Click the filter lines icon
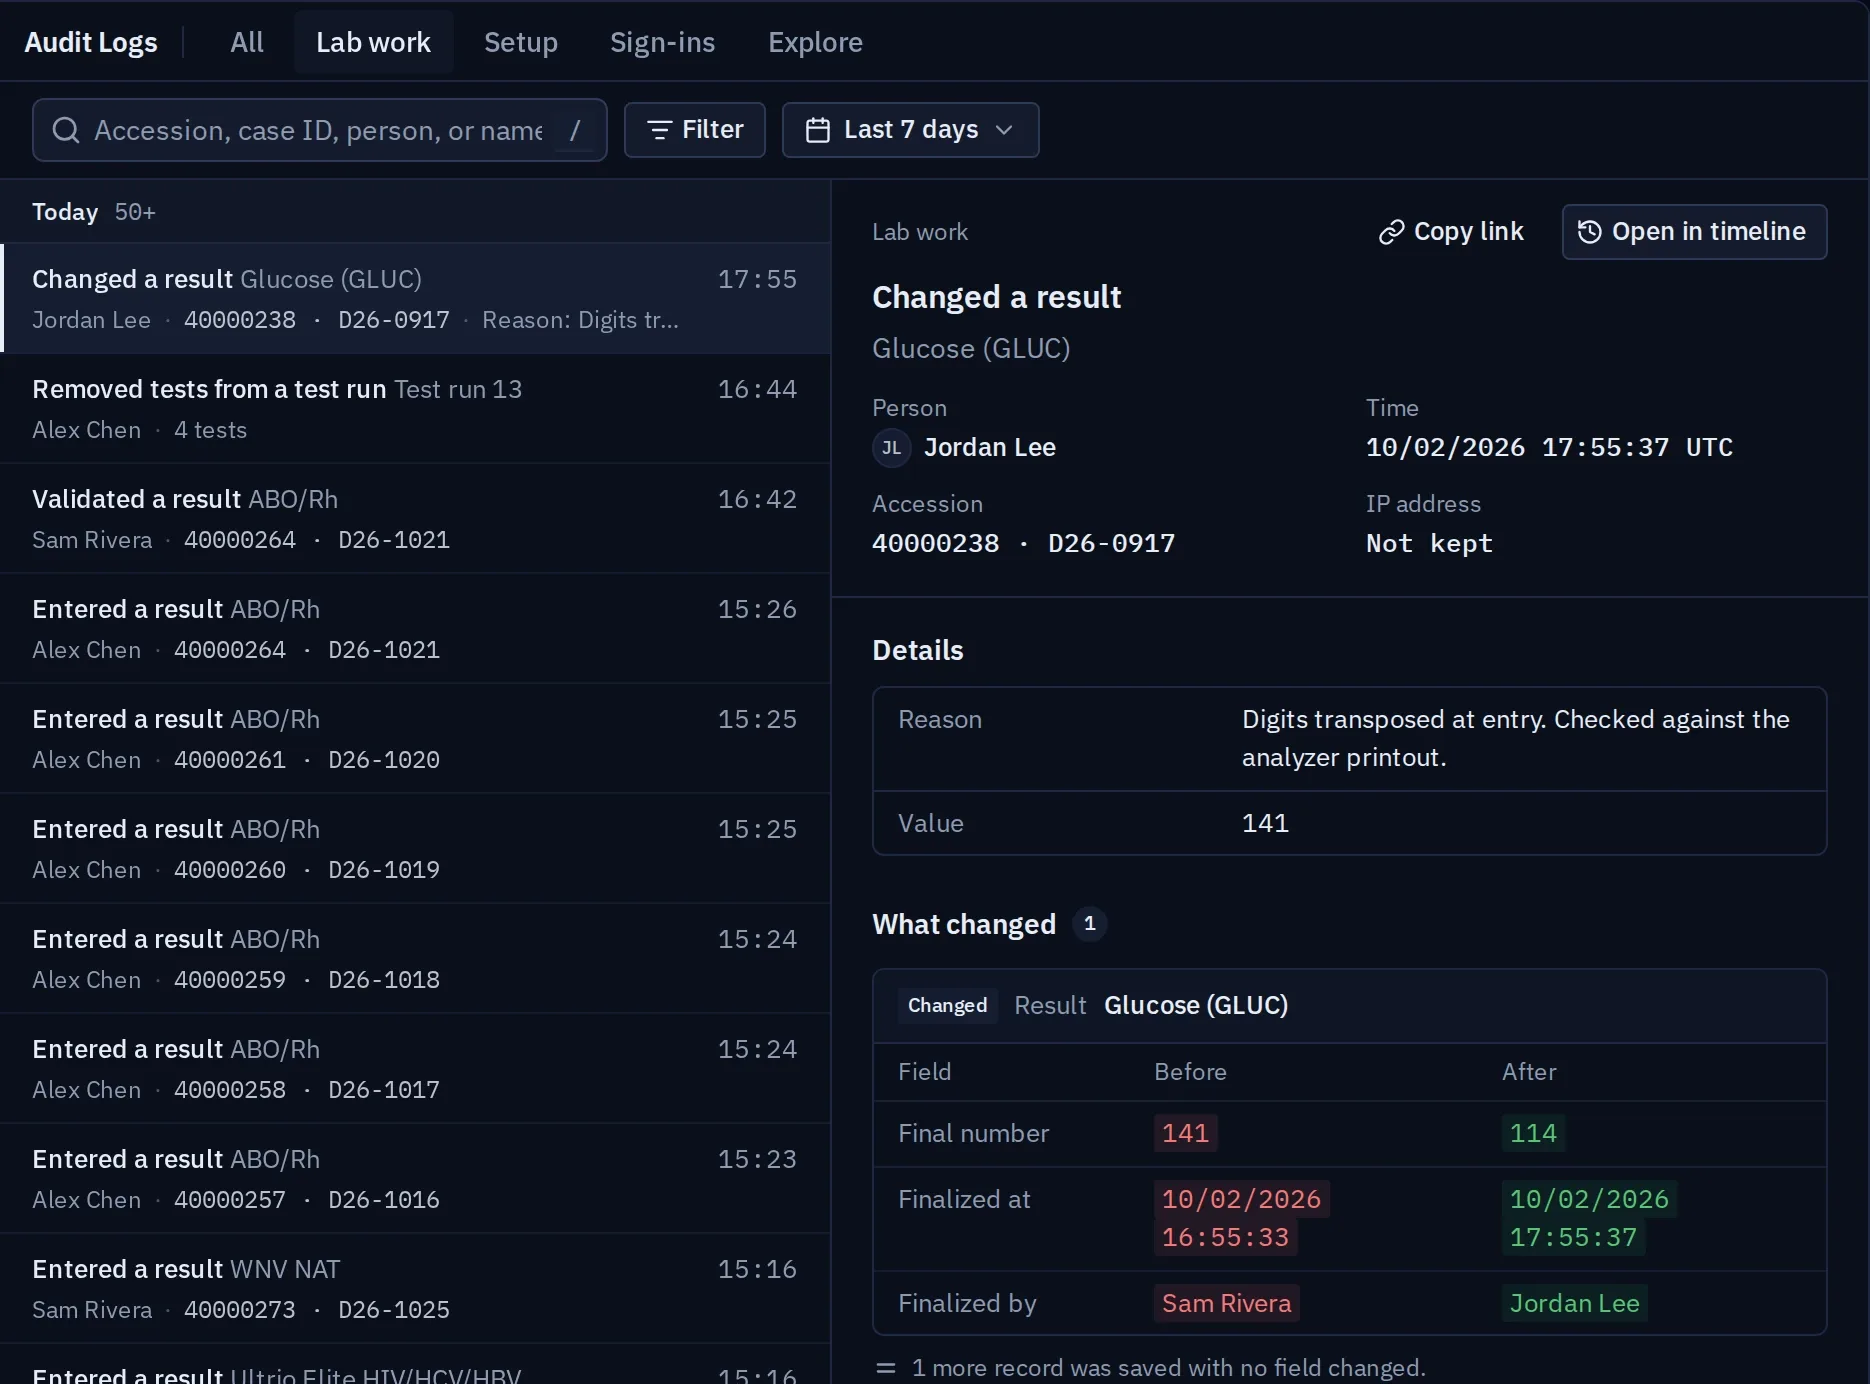 coord(659,130)
